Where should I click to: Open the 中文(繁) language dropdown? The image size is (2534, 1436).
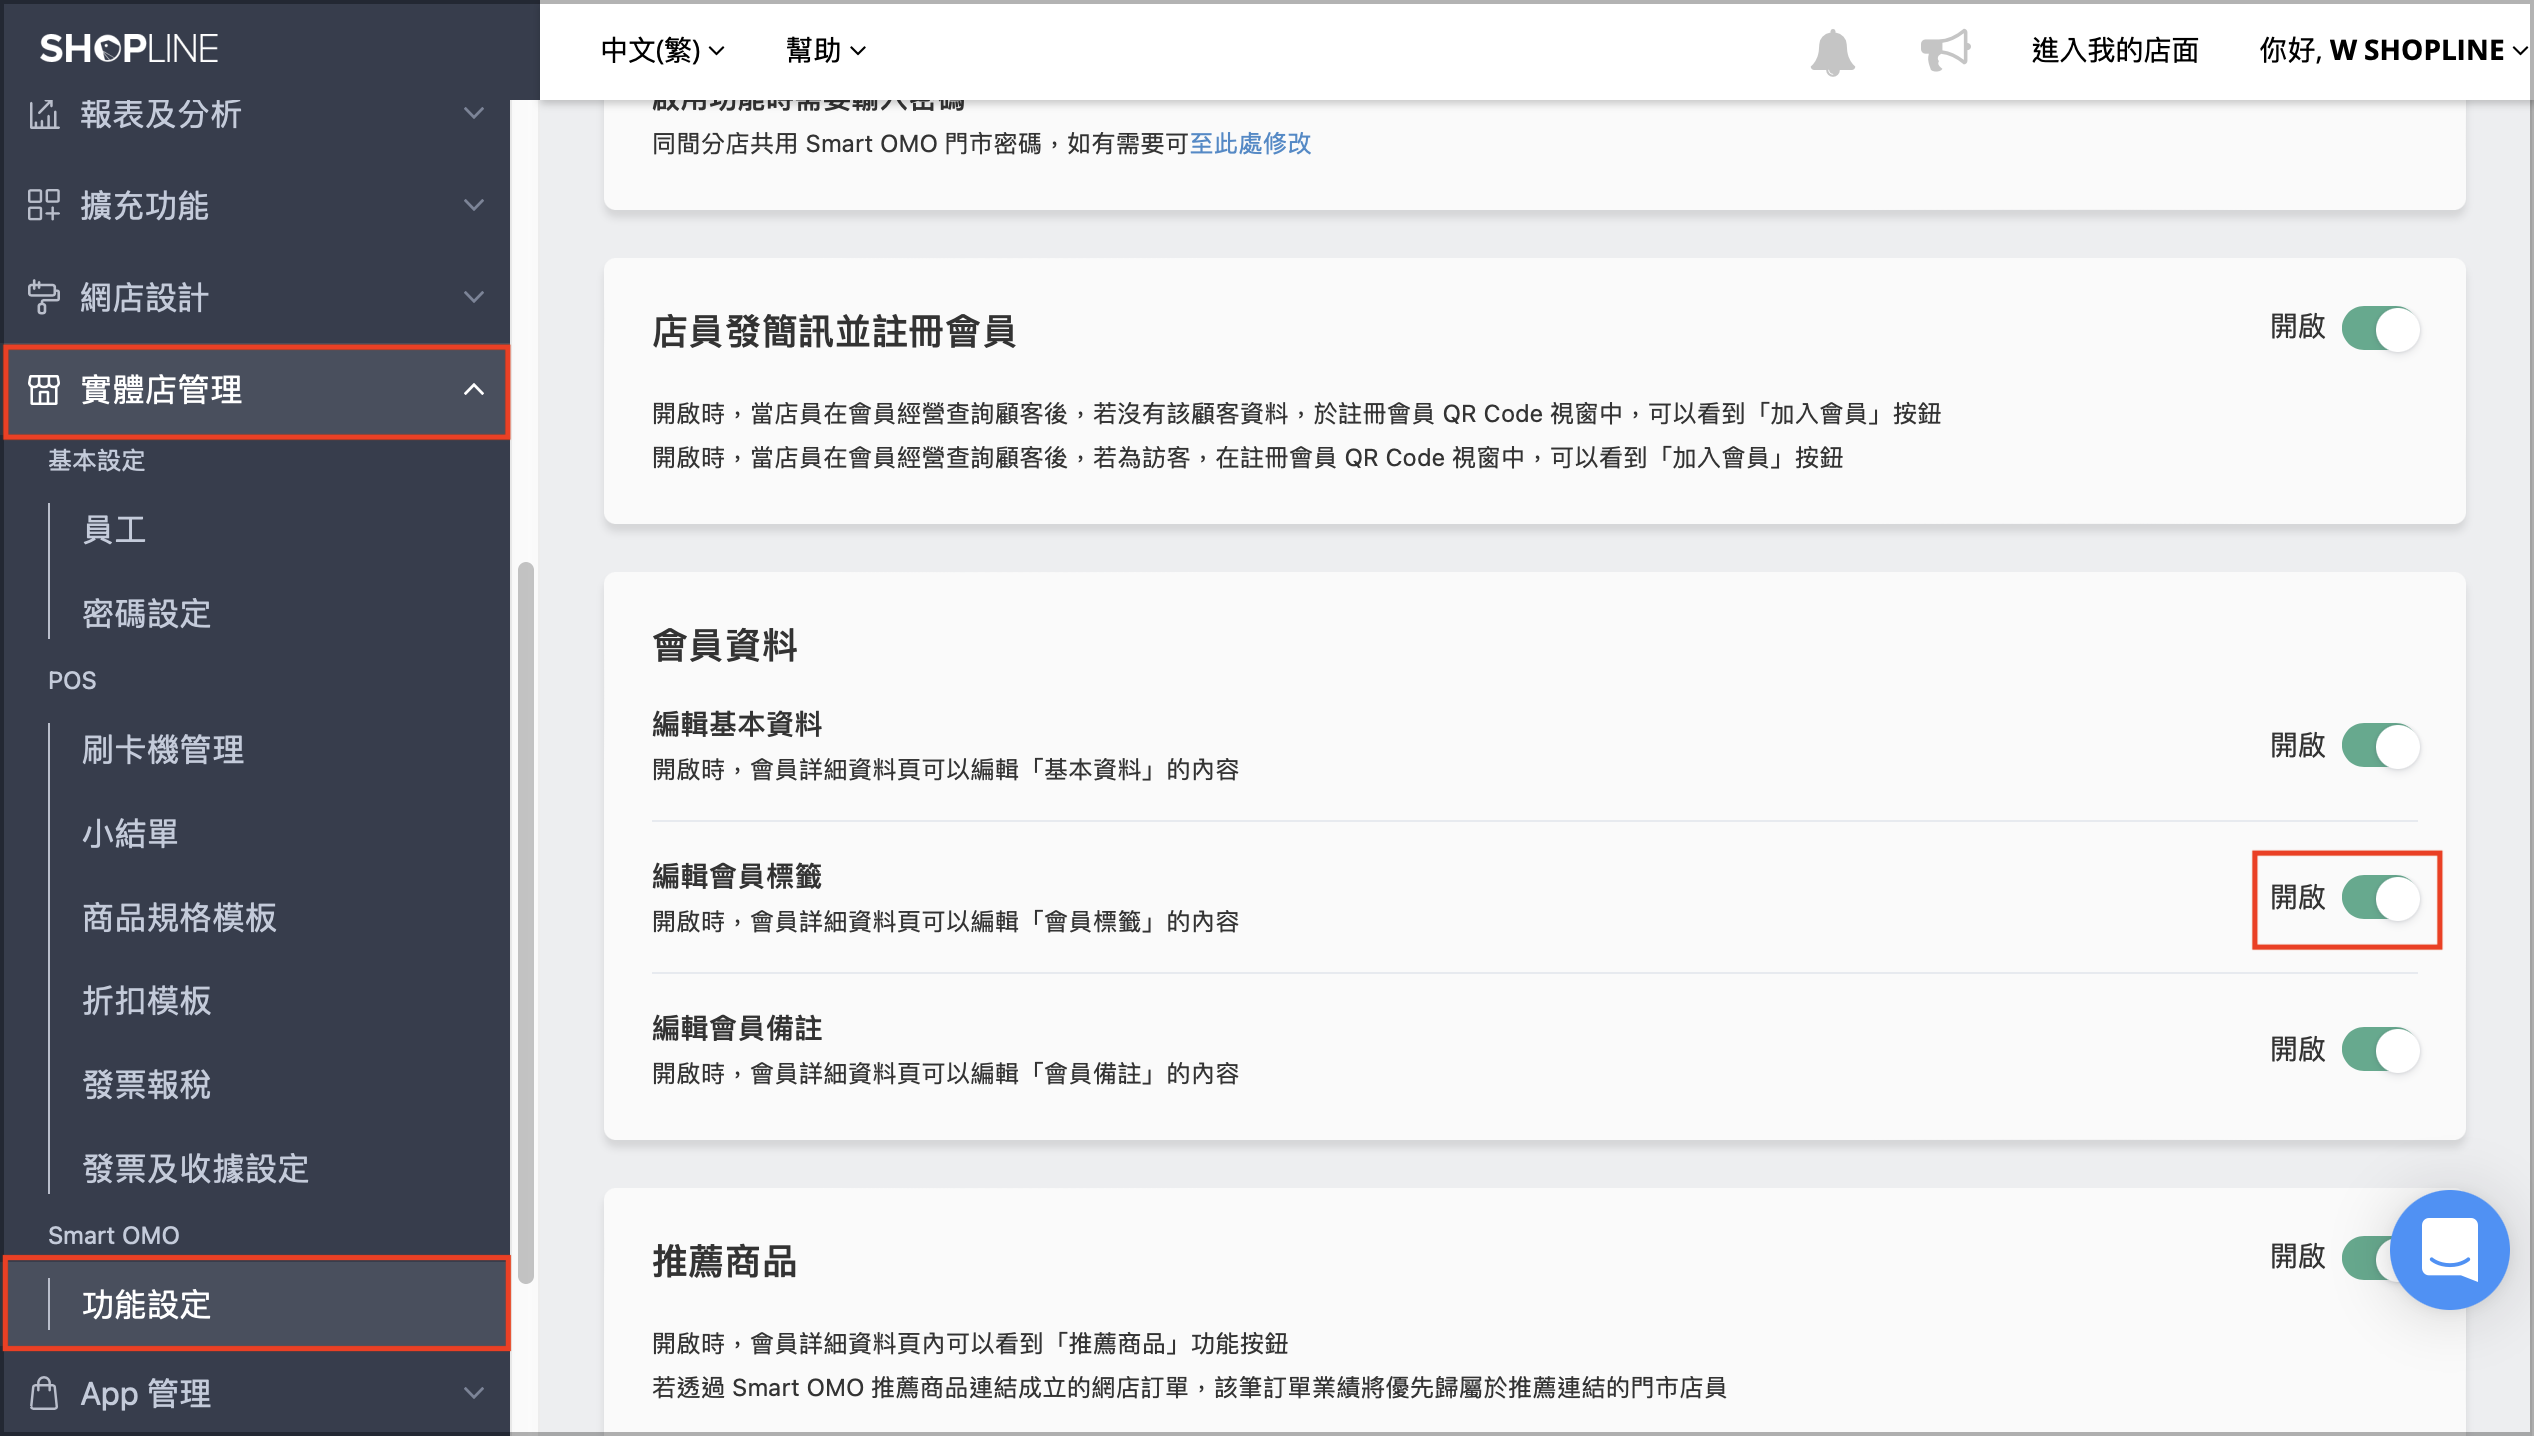click(x=663, y=50)
